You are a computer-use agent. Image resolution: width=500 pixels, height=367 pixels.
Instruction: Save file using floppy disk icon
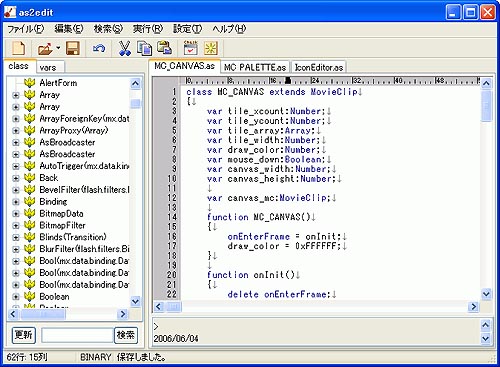point(73,49)
